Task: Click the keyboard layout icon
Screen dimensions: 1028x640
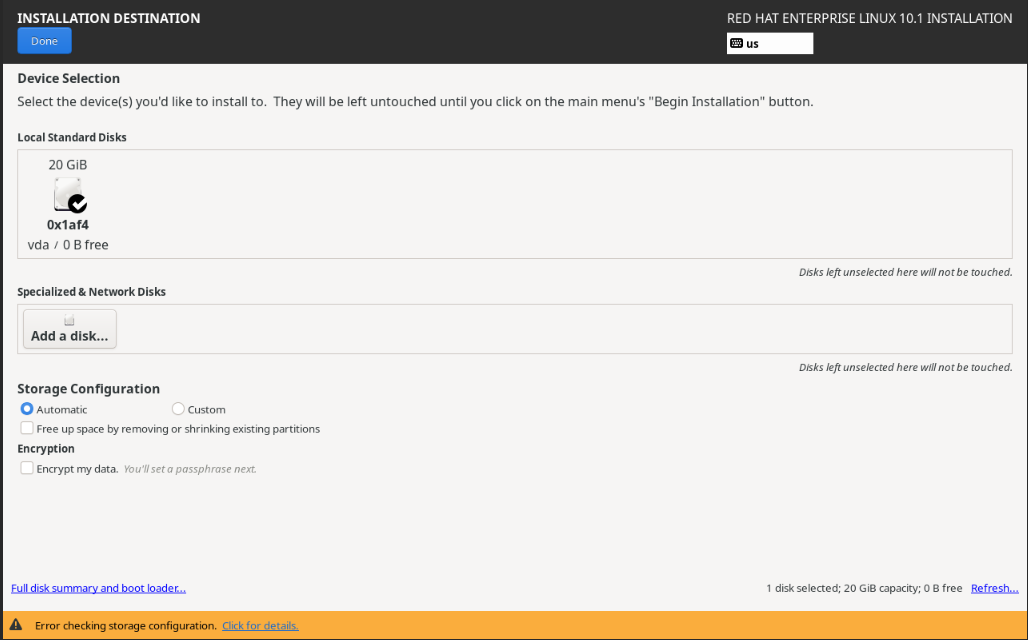Action: (x=737, y=44)
